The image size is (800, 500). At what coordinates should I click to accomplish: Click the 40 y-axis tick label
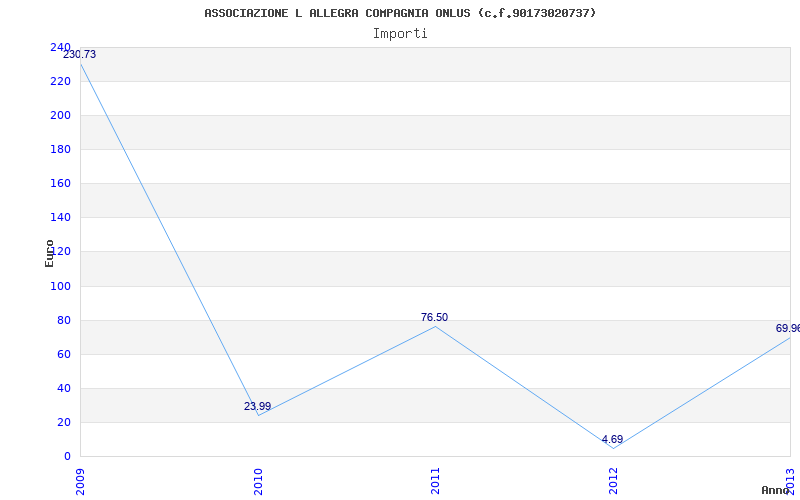[x=64, y=388]
